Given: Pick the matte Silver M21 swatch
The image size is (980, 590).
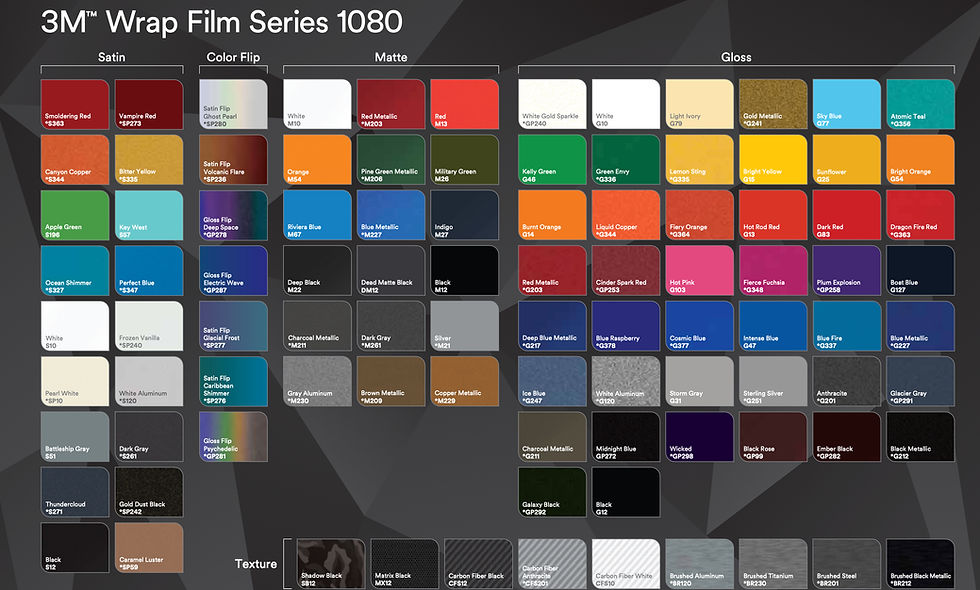Looking at the screenshot, I should pos(465,326).
